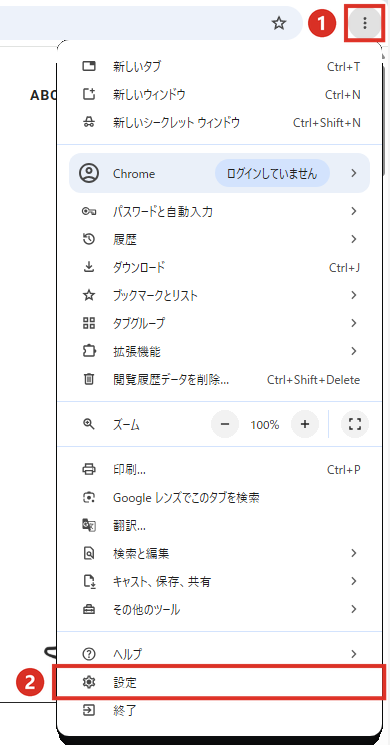Click the Chrome profile avatar icon

click(x=89, y=173)
